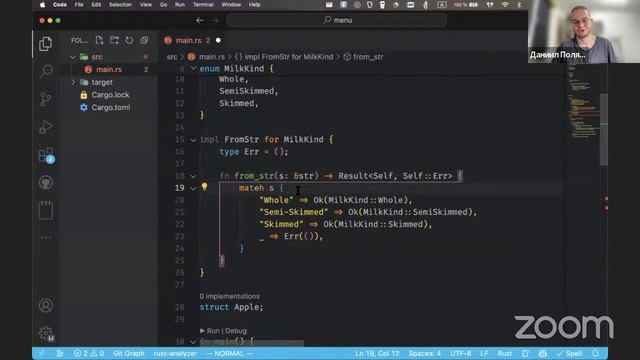Open the notifications bell in status bar
Image resolution: width=640 pixels, height=360 pixels.
596,353
